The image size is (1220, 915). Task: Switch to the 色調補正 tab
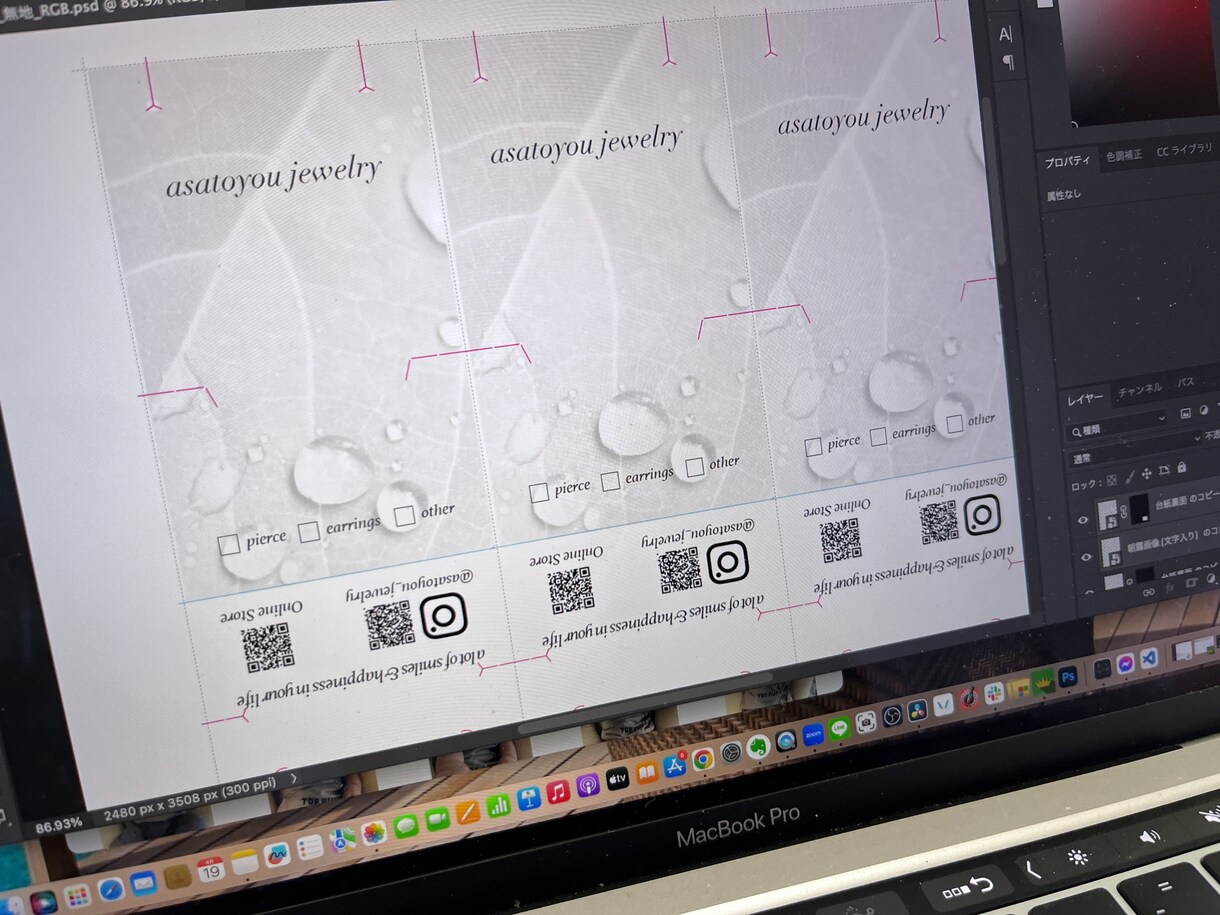tap(1124, 155)
